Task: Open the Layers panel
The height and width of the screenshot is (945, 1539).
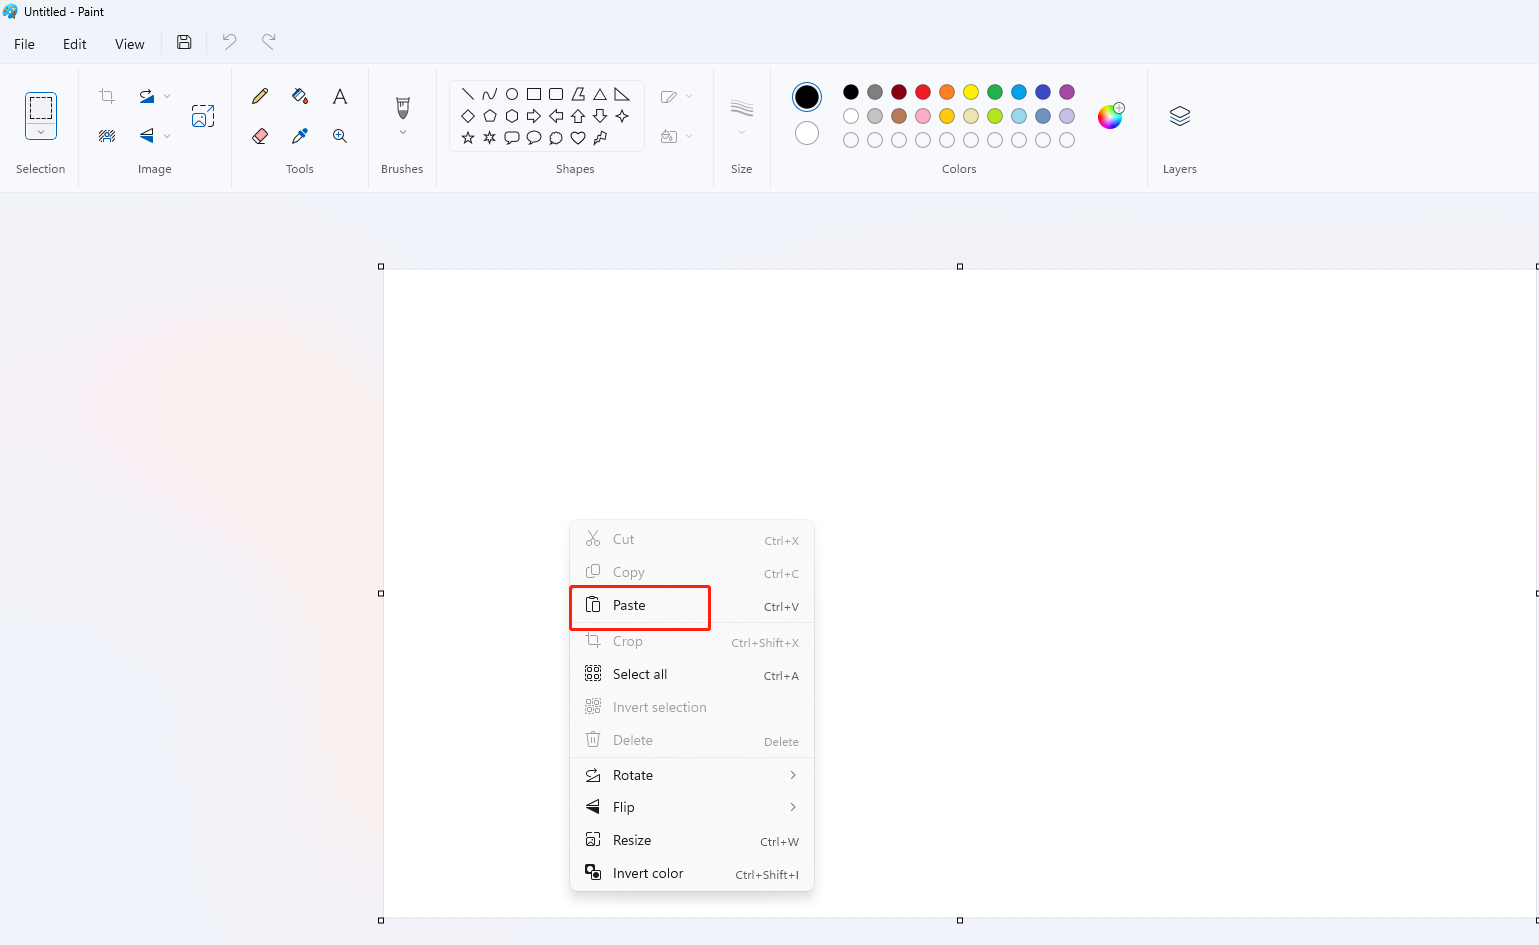Action: click(1179, 116)
